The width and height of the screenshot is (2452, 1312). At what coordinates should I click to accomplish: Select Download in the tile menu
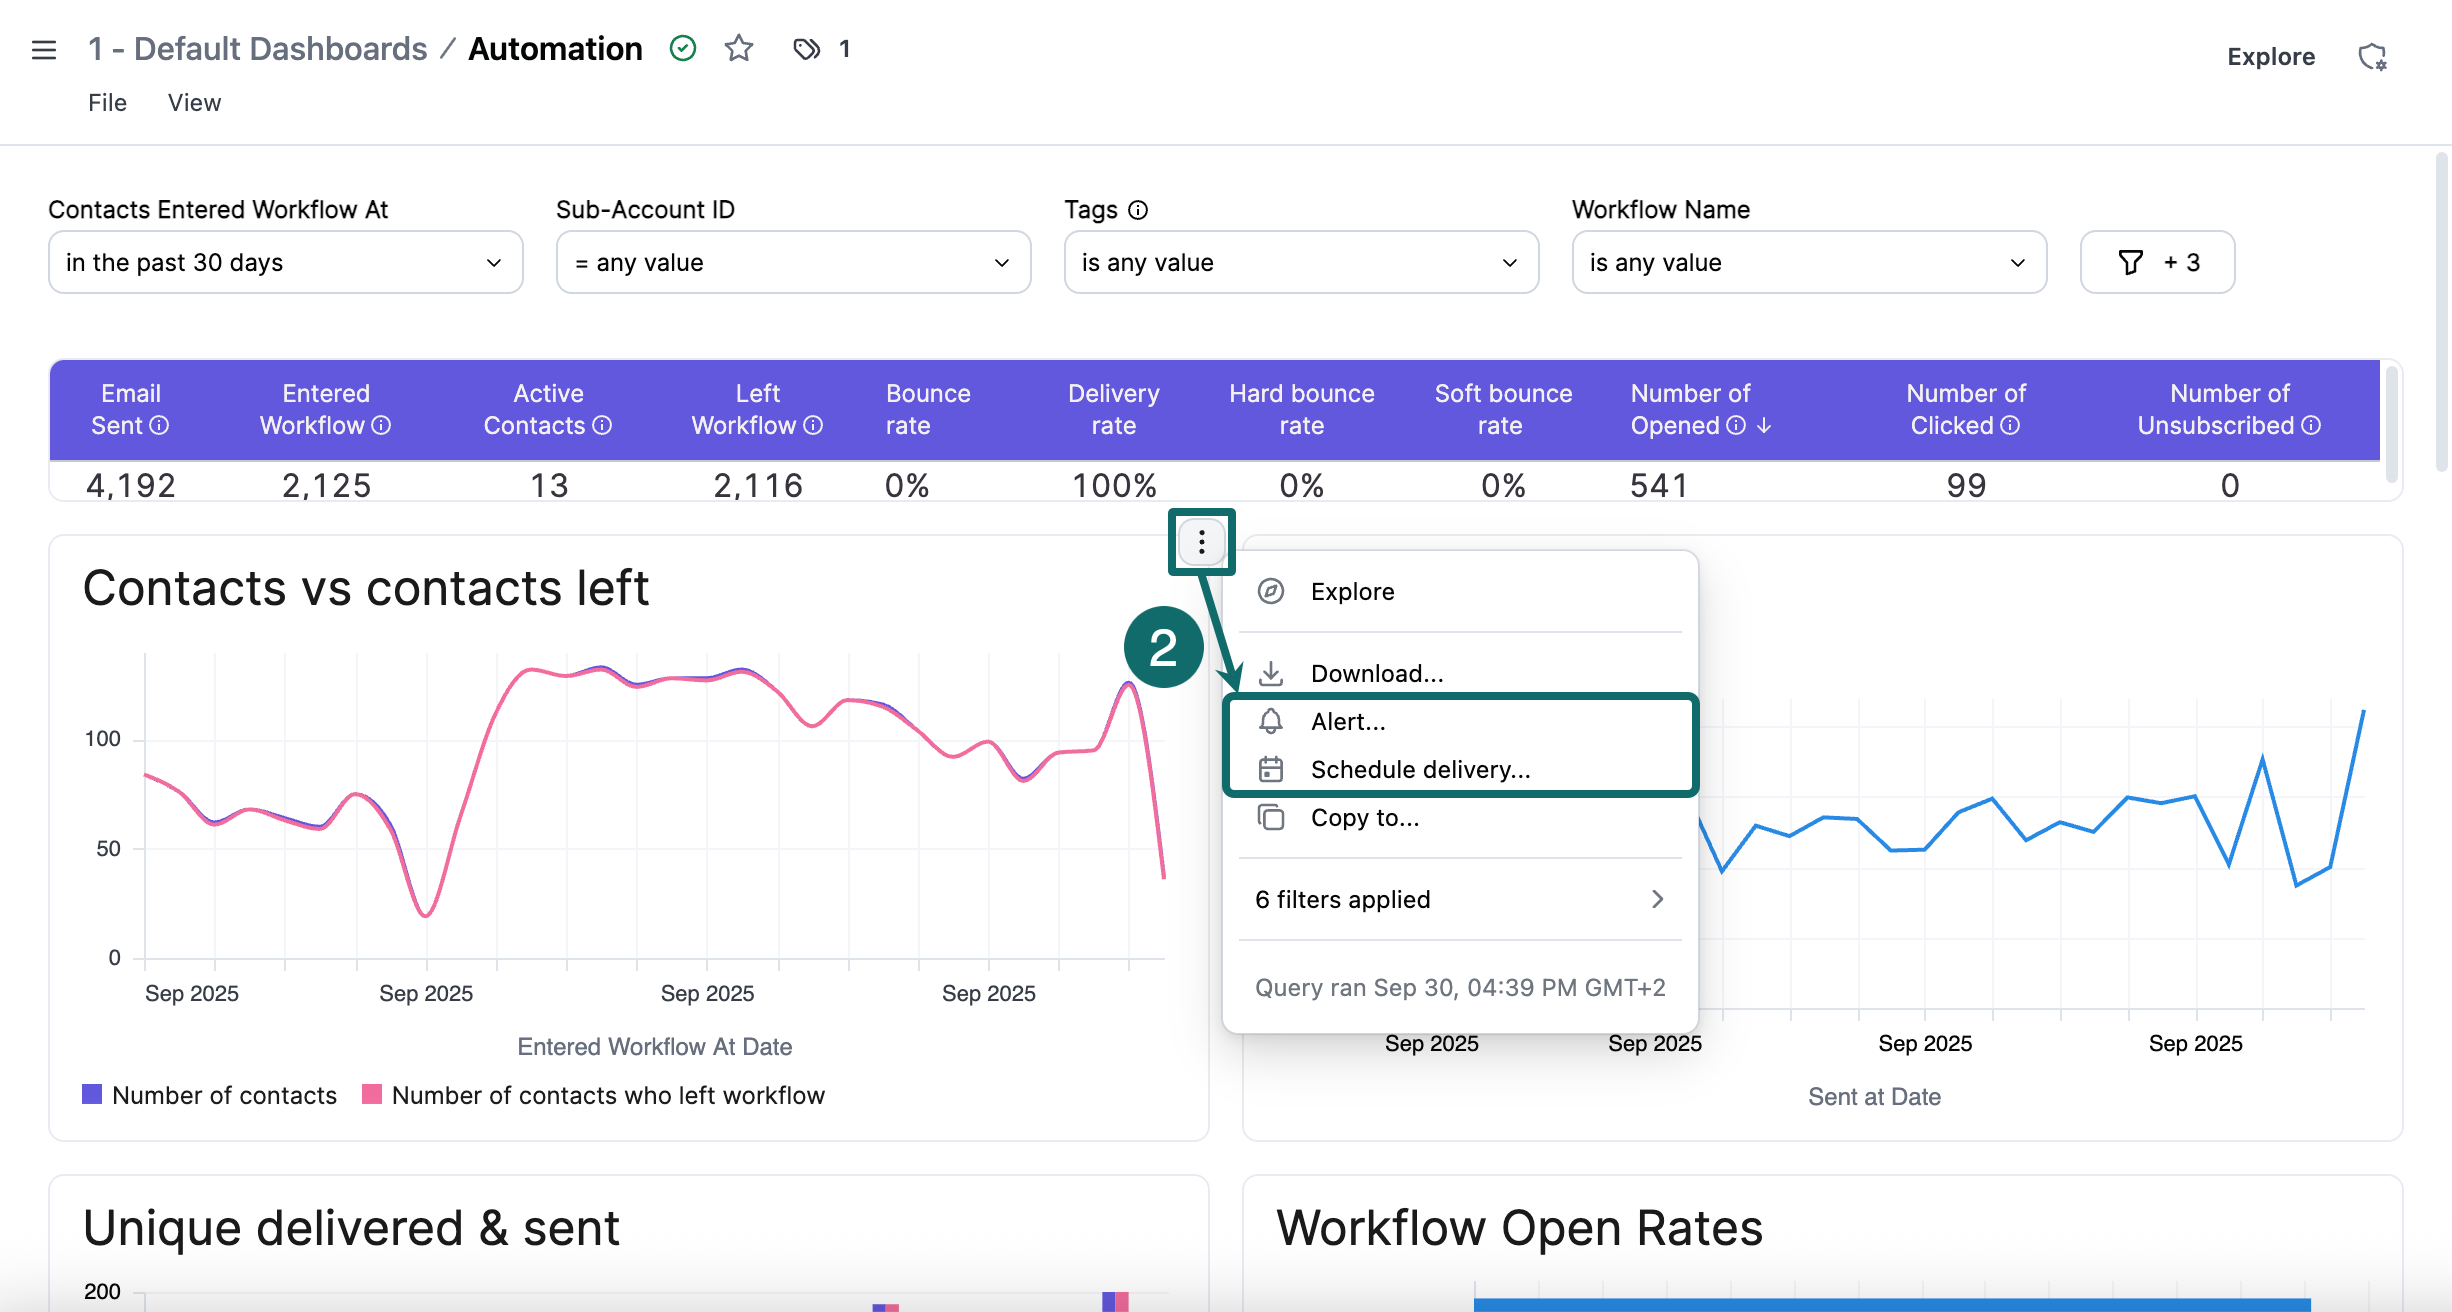pyautogui.click(x=1377, y=672)
